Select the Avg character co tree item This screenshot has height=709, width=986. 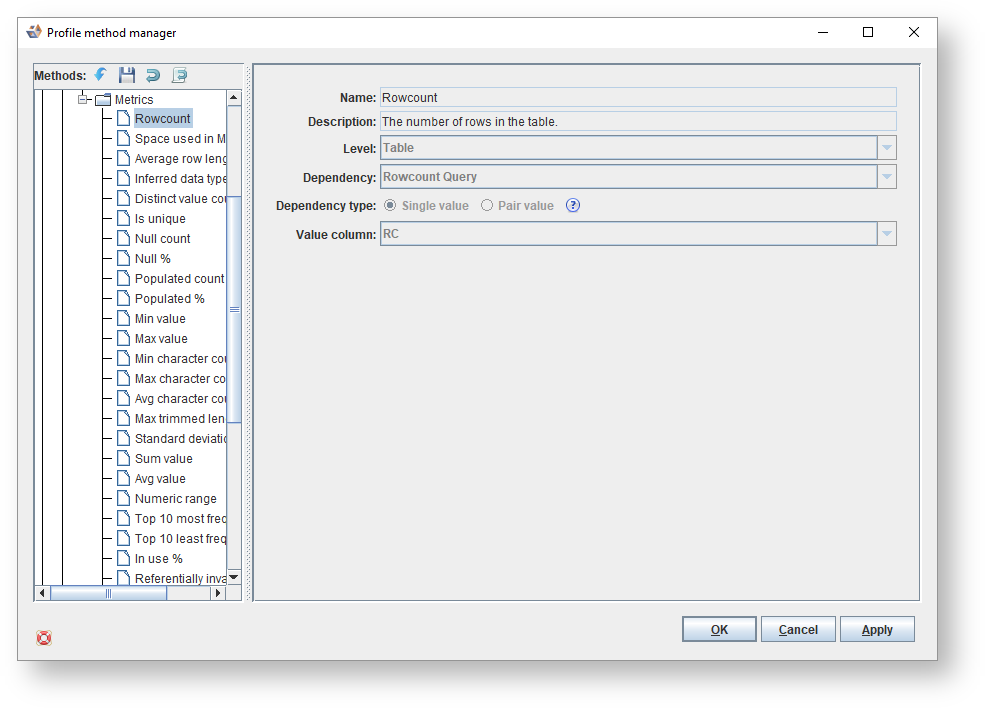click(x=180, y=398)
